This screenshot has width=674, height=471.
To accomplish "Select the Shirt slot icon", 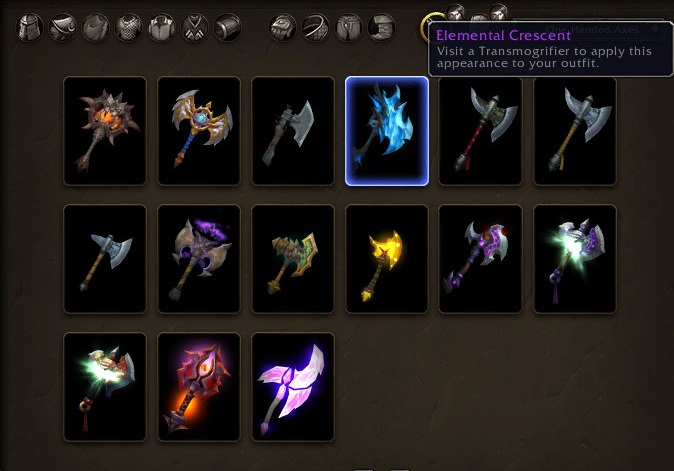I will pyautogui.click(x=162, y=27).
